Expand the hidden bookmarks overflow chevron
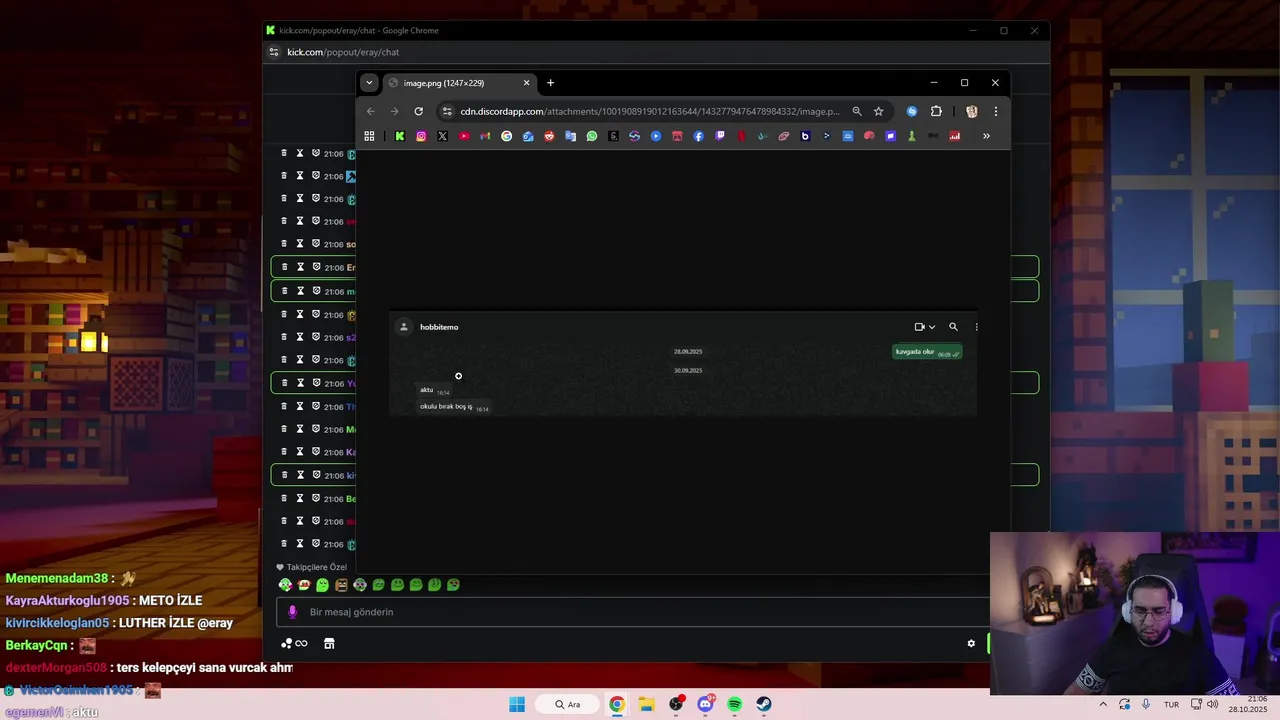Image resolution: width=1280 pixels, height=720 pixels. click(986, 136)
